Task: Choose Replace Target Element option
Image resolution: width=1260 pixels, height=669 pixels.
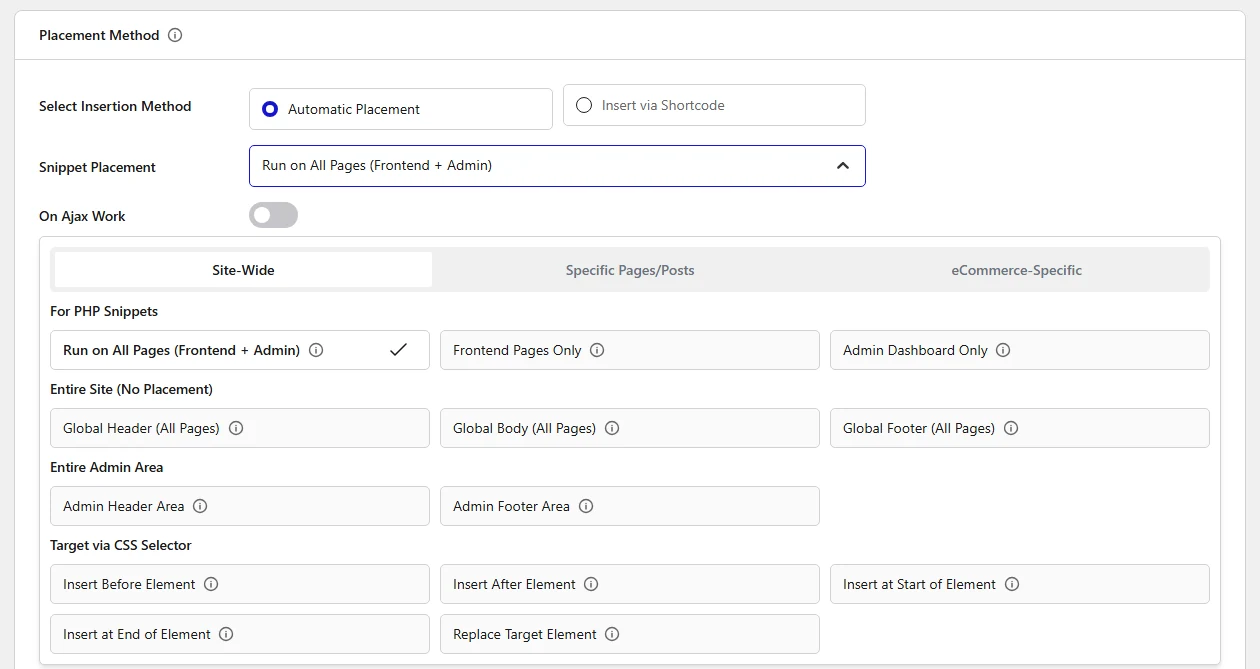Action: click(x=630, y=634)
